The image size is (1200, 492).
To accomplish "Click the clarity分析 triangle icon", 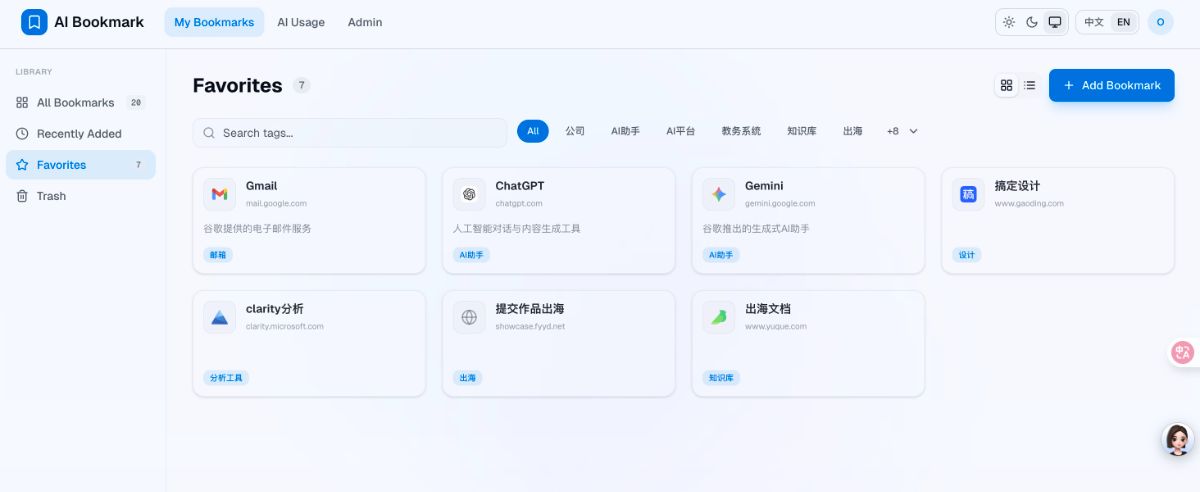I will [219, 317].
